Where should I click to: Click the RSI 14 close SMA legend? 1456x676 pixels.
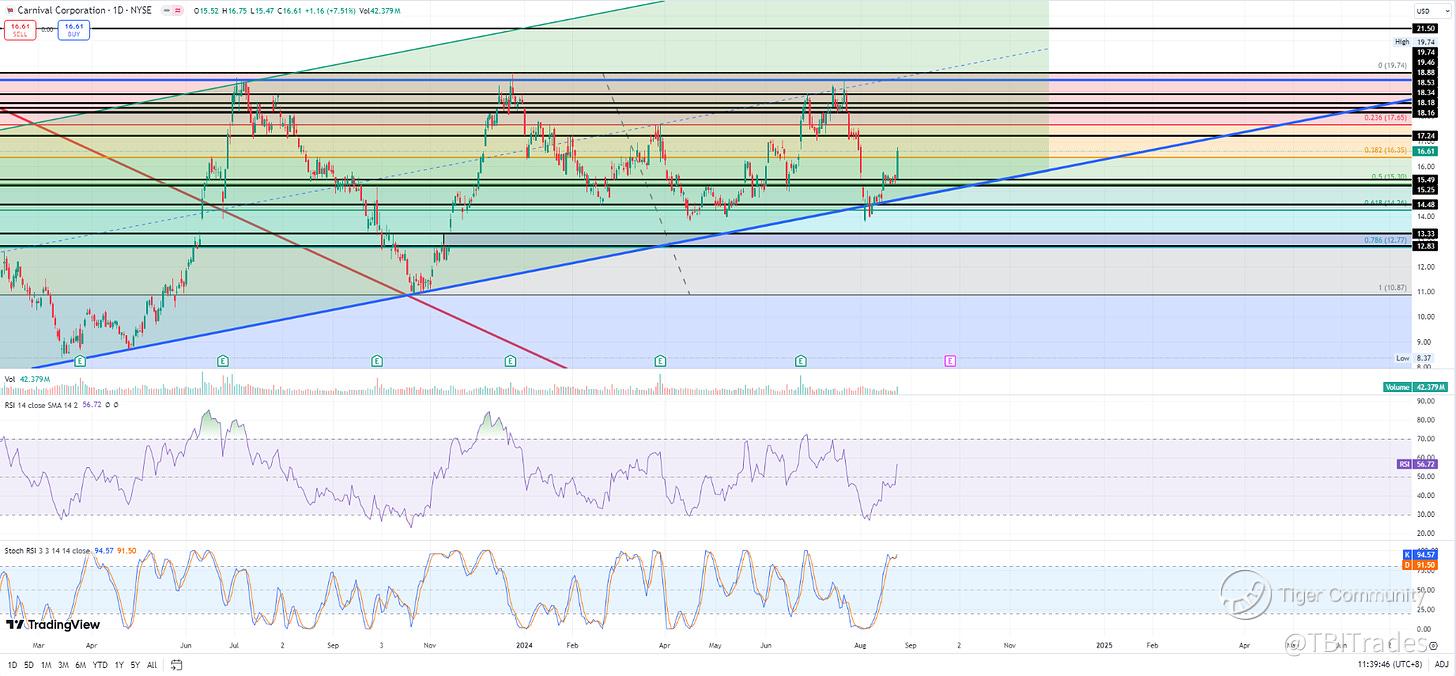(x=62, y=405)
